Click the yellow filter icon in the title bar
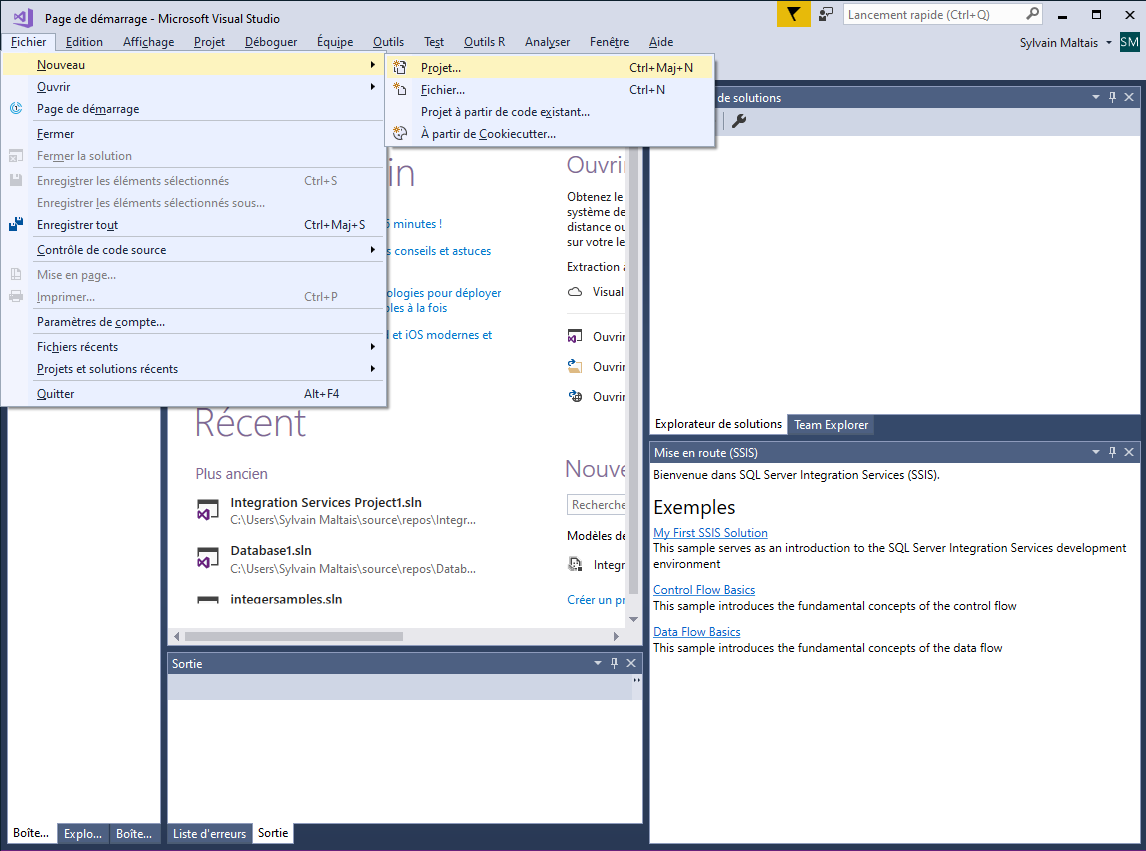The height and width of the screenshot is (851, 1146). pyautogui.click(x=793, y=14)
